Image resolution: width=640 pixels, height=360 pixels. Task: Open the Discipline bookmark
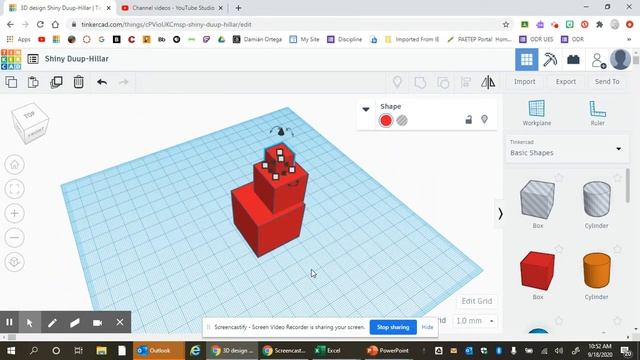tap(344, 39)
